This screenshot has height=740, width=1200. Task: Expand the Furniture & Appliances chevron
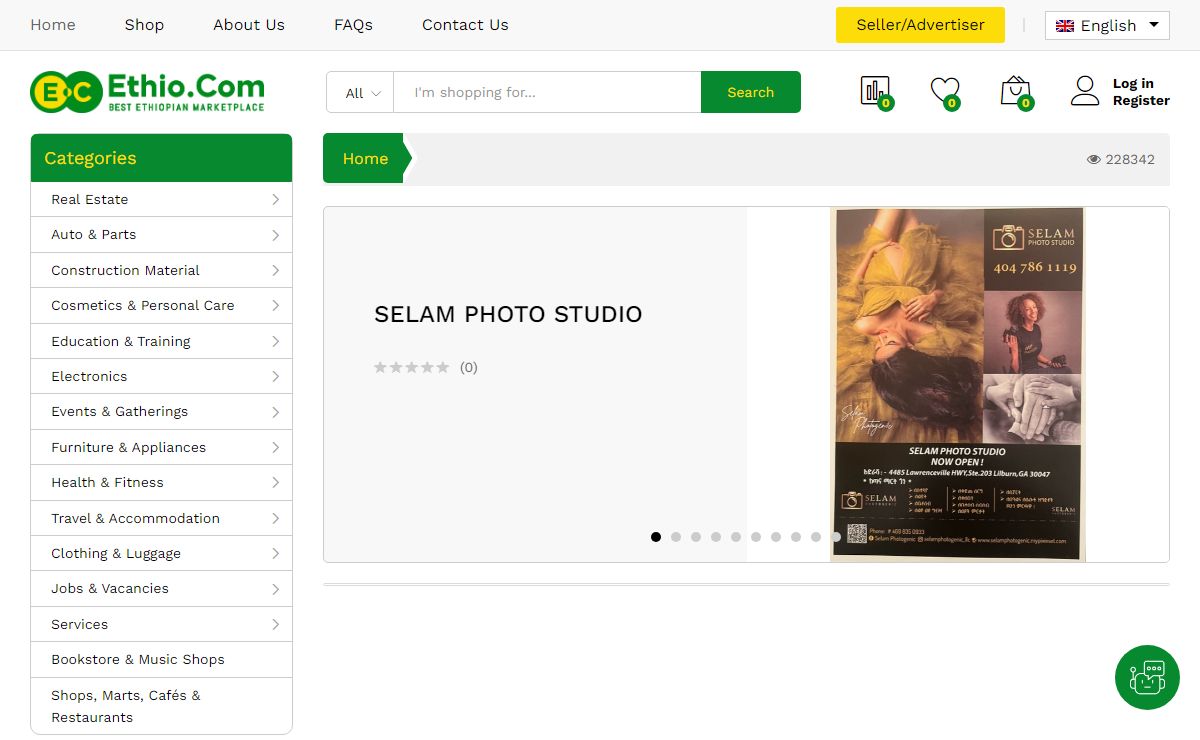[x=275, y=447]
